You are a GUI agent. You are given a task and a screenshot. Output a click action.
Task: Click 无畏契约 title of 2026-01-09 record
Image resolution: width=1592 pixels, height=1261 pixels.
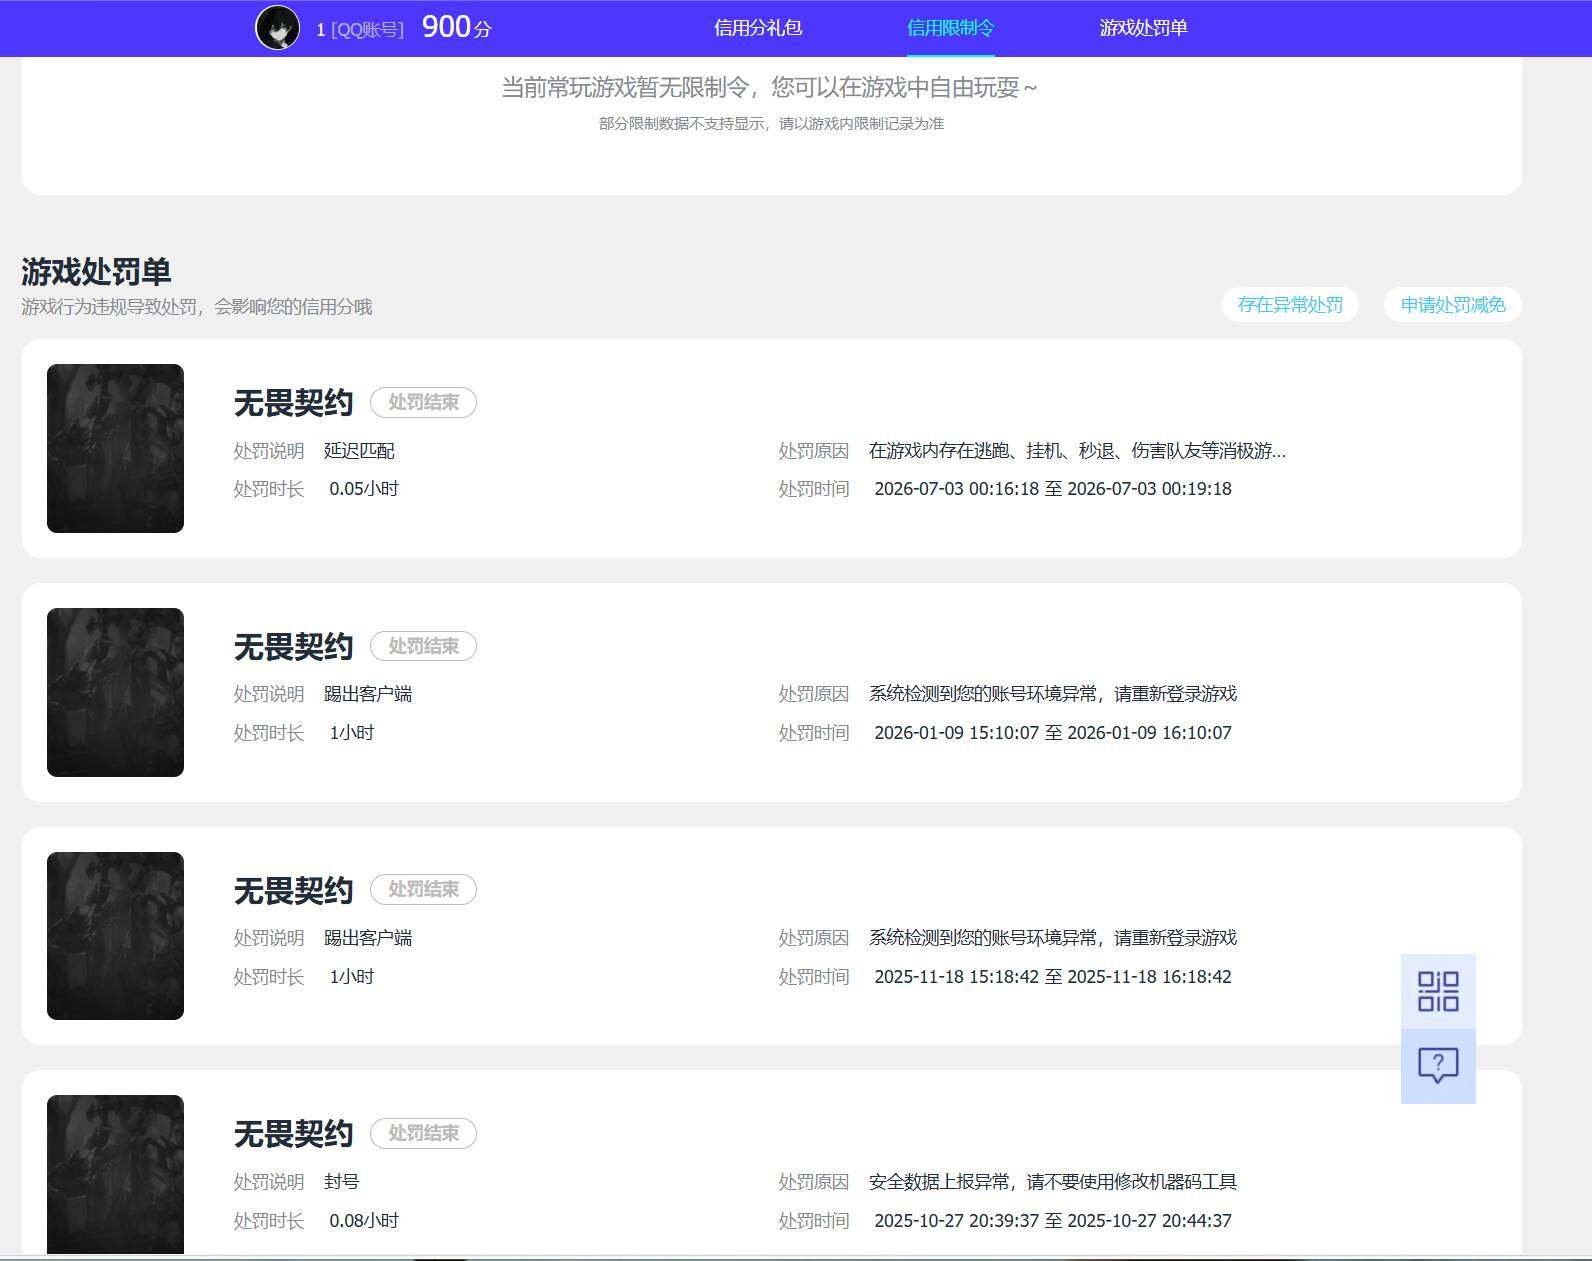[x=293, y=647]
